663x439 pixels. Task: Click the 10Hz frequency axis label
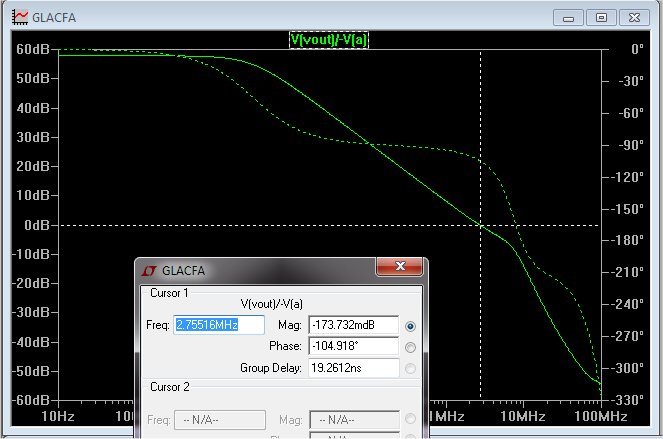pyautogui.click(x=58, y=417)
